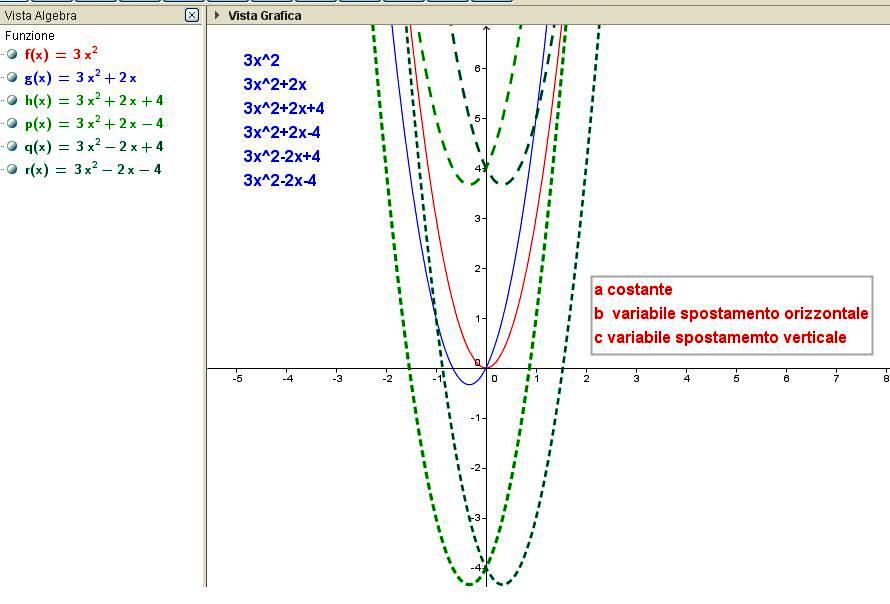This screenshot has width=890, height=604.
Task: Select the blue text label 3x^2+2x
Action: (275, 84)
